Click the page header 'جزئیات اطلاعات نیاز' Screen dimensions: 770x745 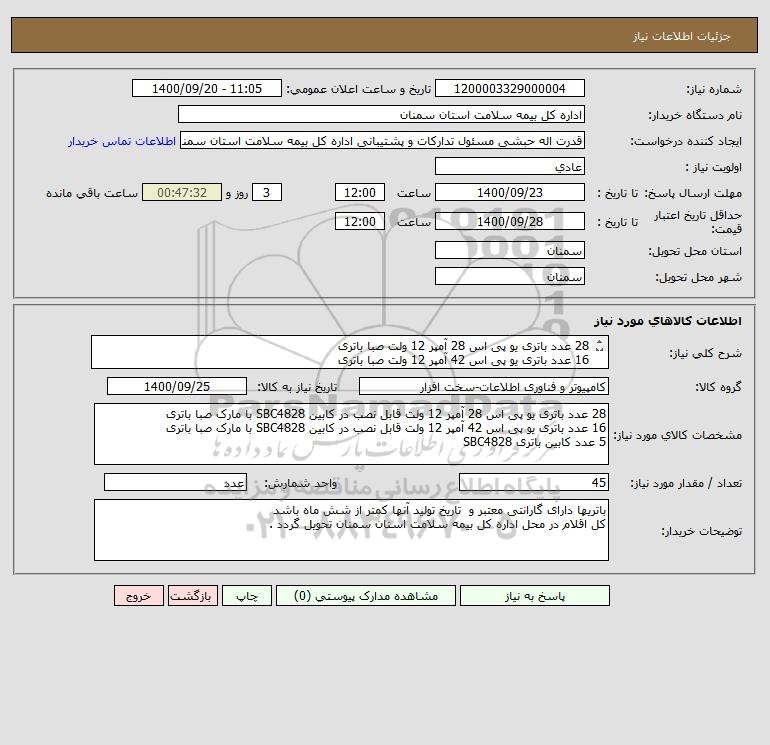click(682, 37)
